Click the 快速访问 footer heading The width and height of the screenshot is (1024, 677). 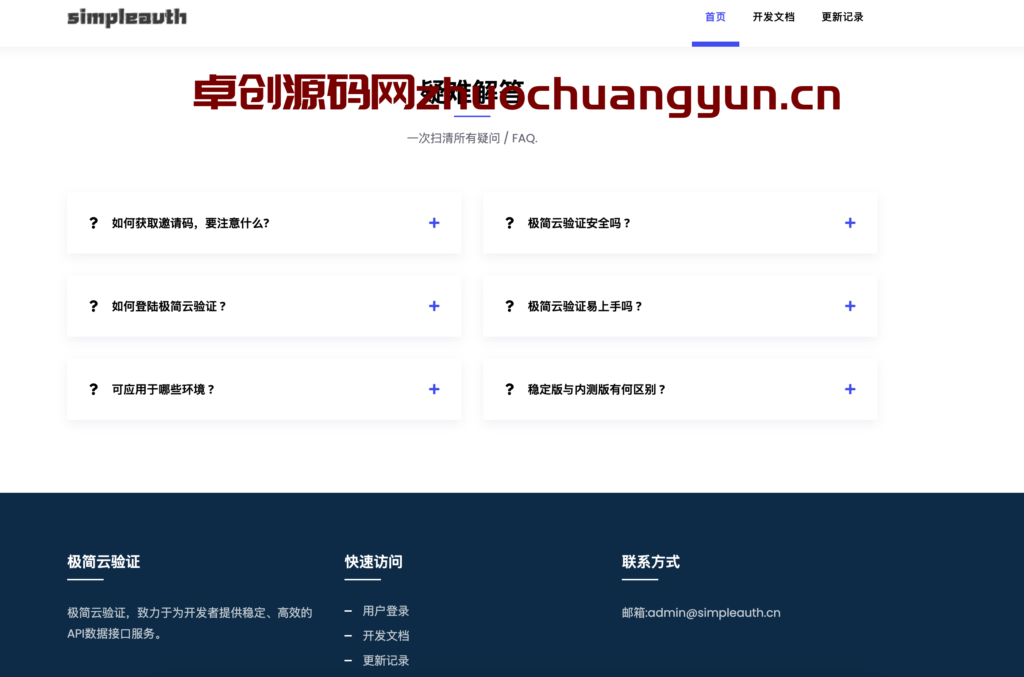(x=374, y=561)
